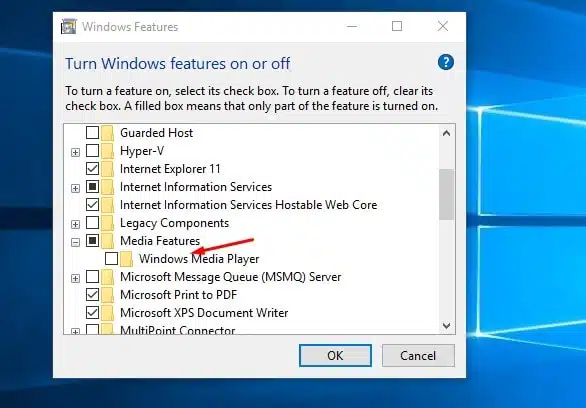This screenshot has width=586, height=408.
Task: Maximize the Windows Features window
Action: tap(397, 26)
